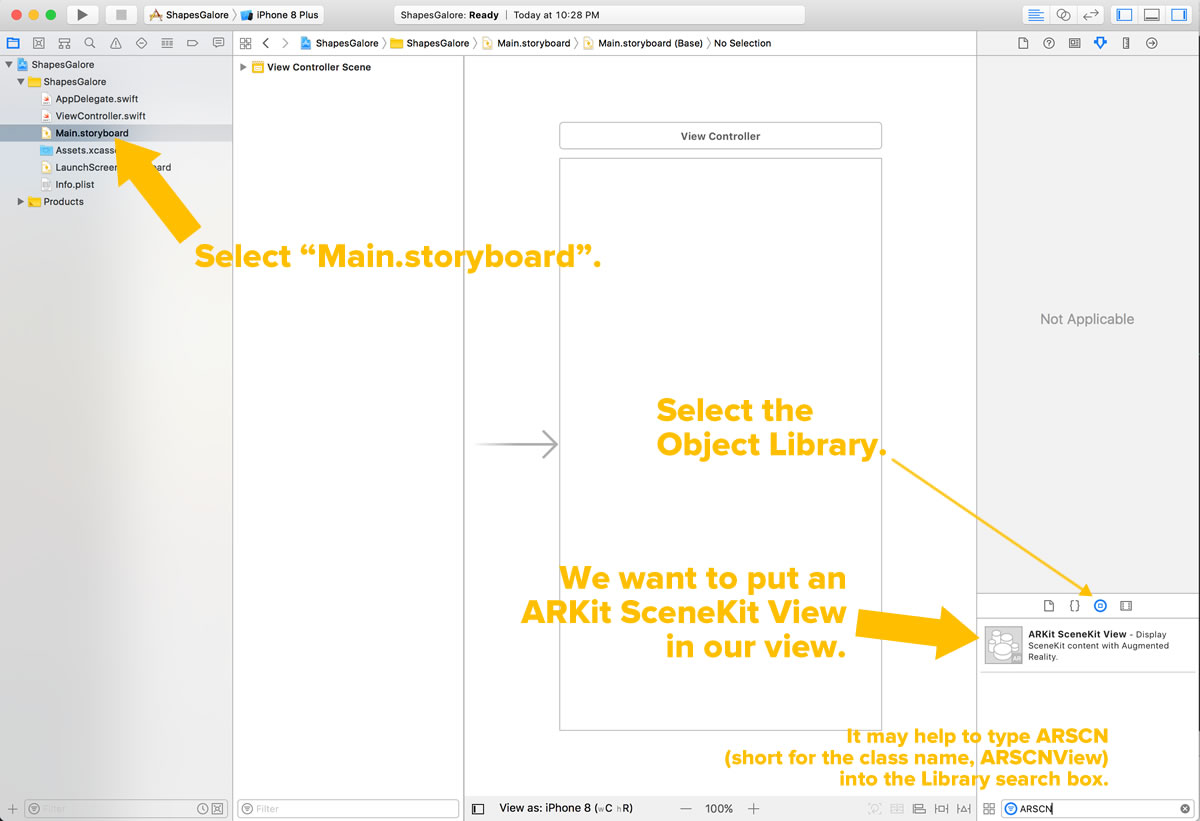The height and width of the screenshot is (821, 1200).
Task: Expand the Products folder
Action: 21,202
